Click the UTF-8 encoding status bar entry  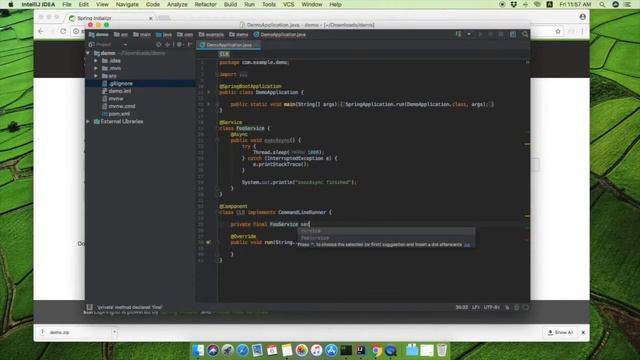pyautogui.click(x=492, y=307)
